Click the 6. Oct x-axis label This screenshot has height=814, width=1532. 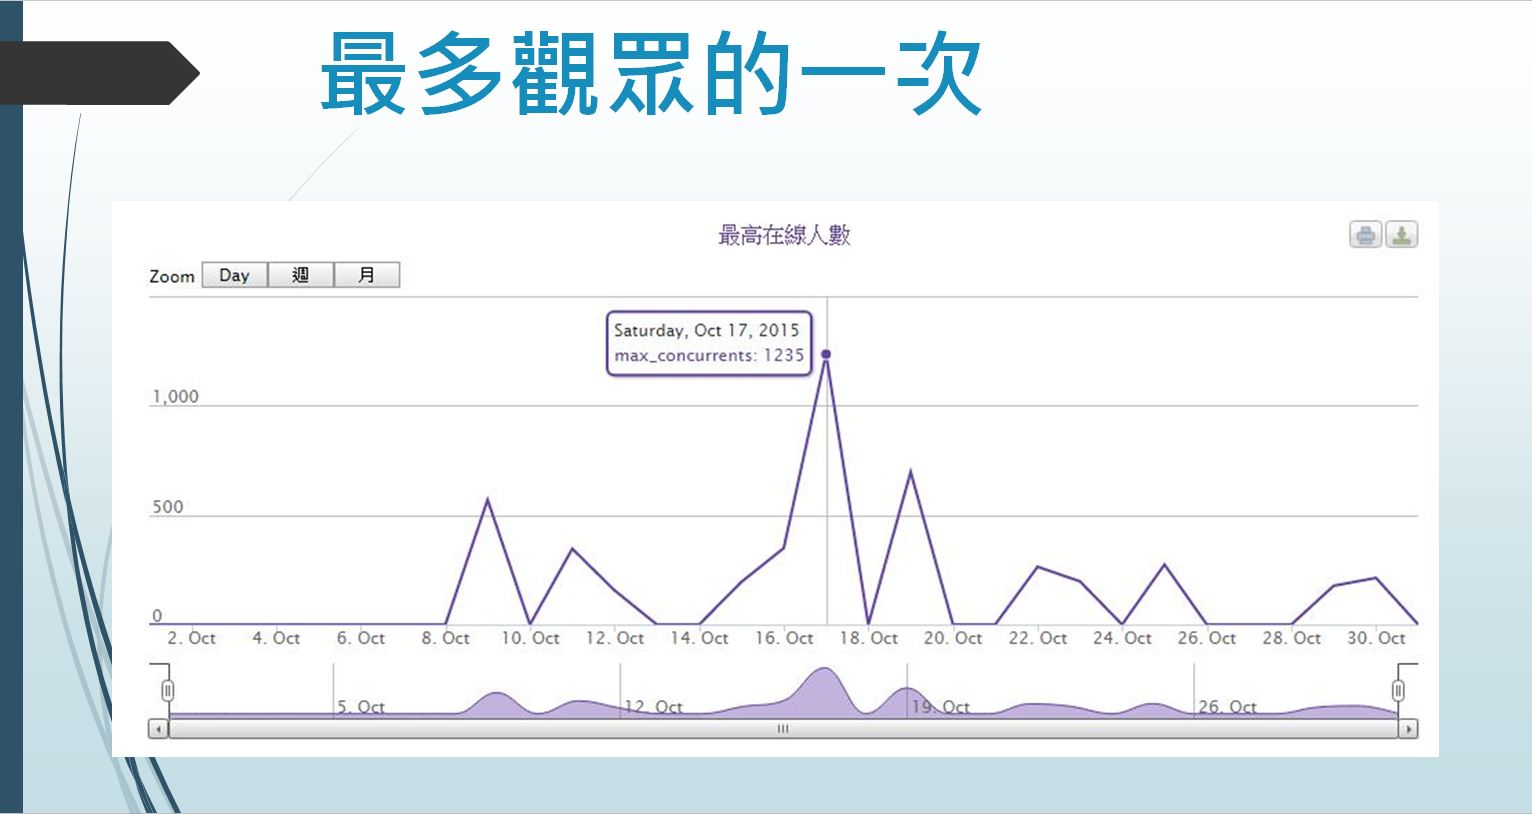361,638
